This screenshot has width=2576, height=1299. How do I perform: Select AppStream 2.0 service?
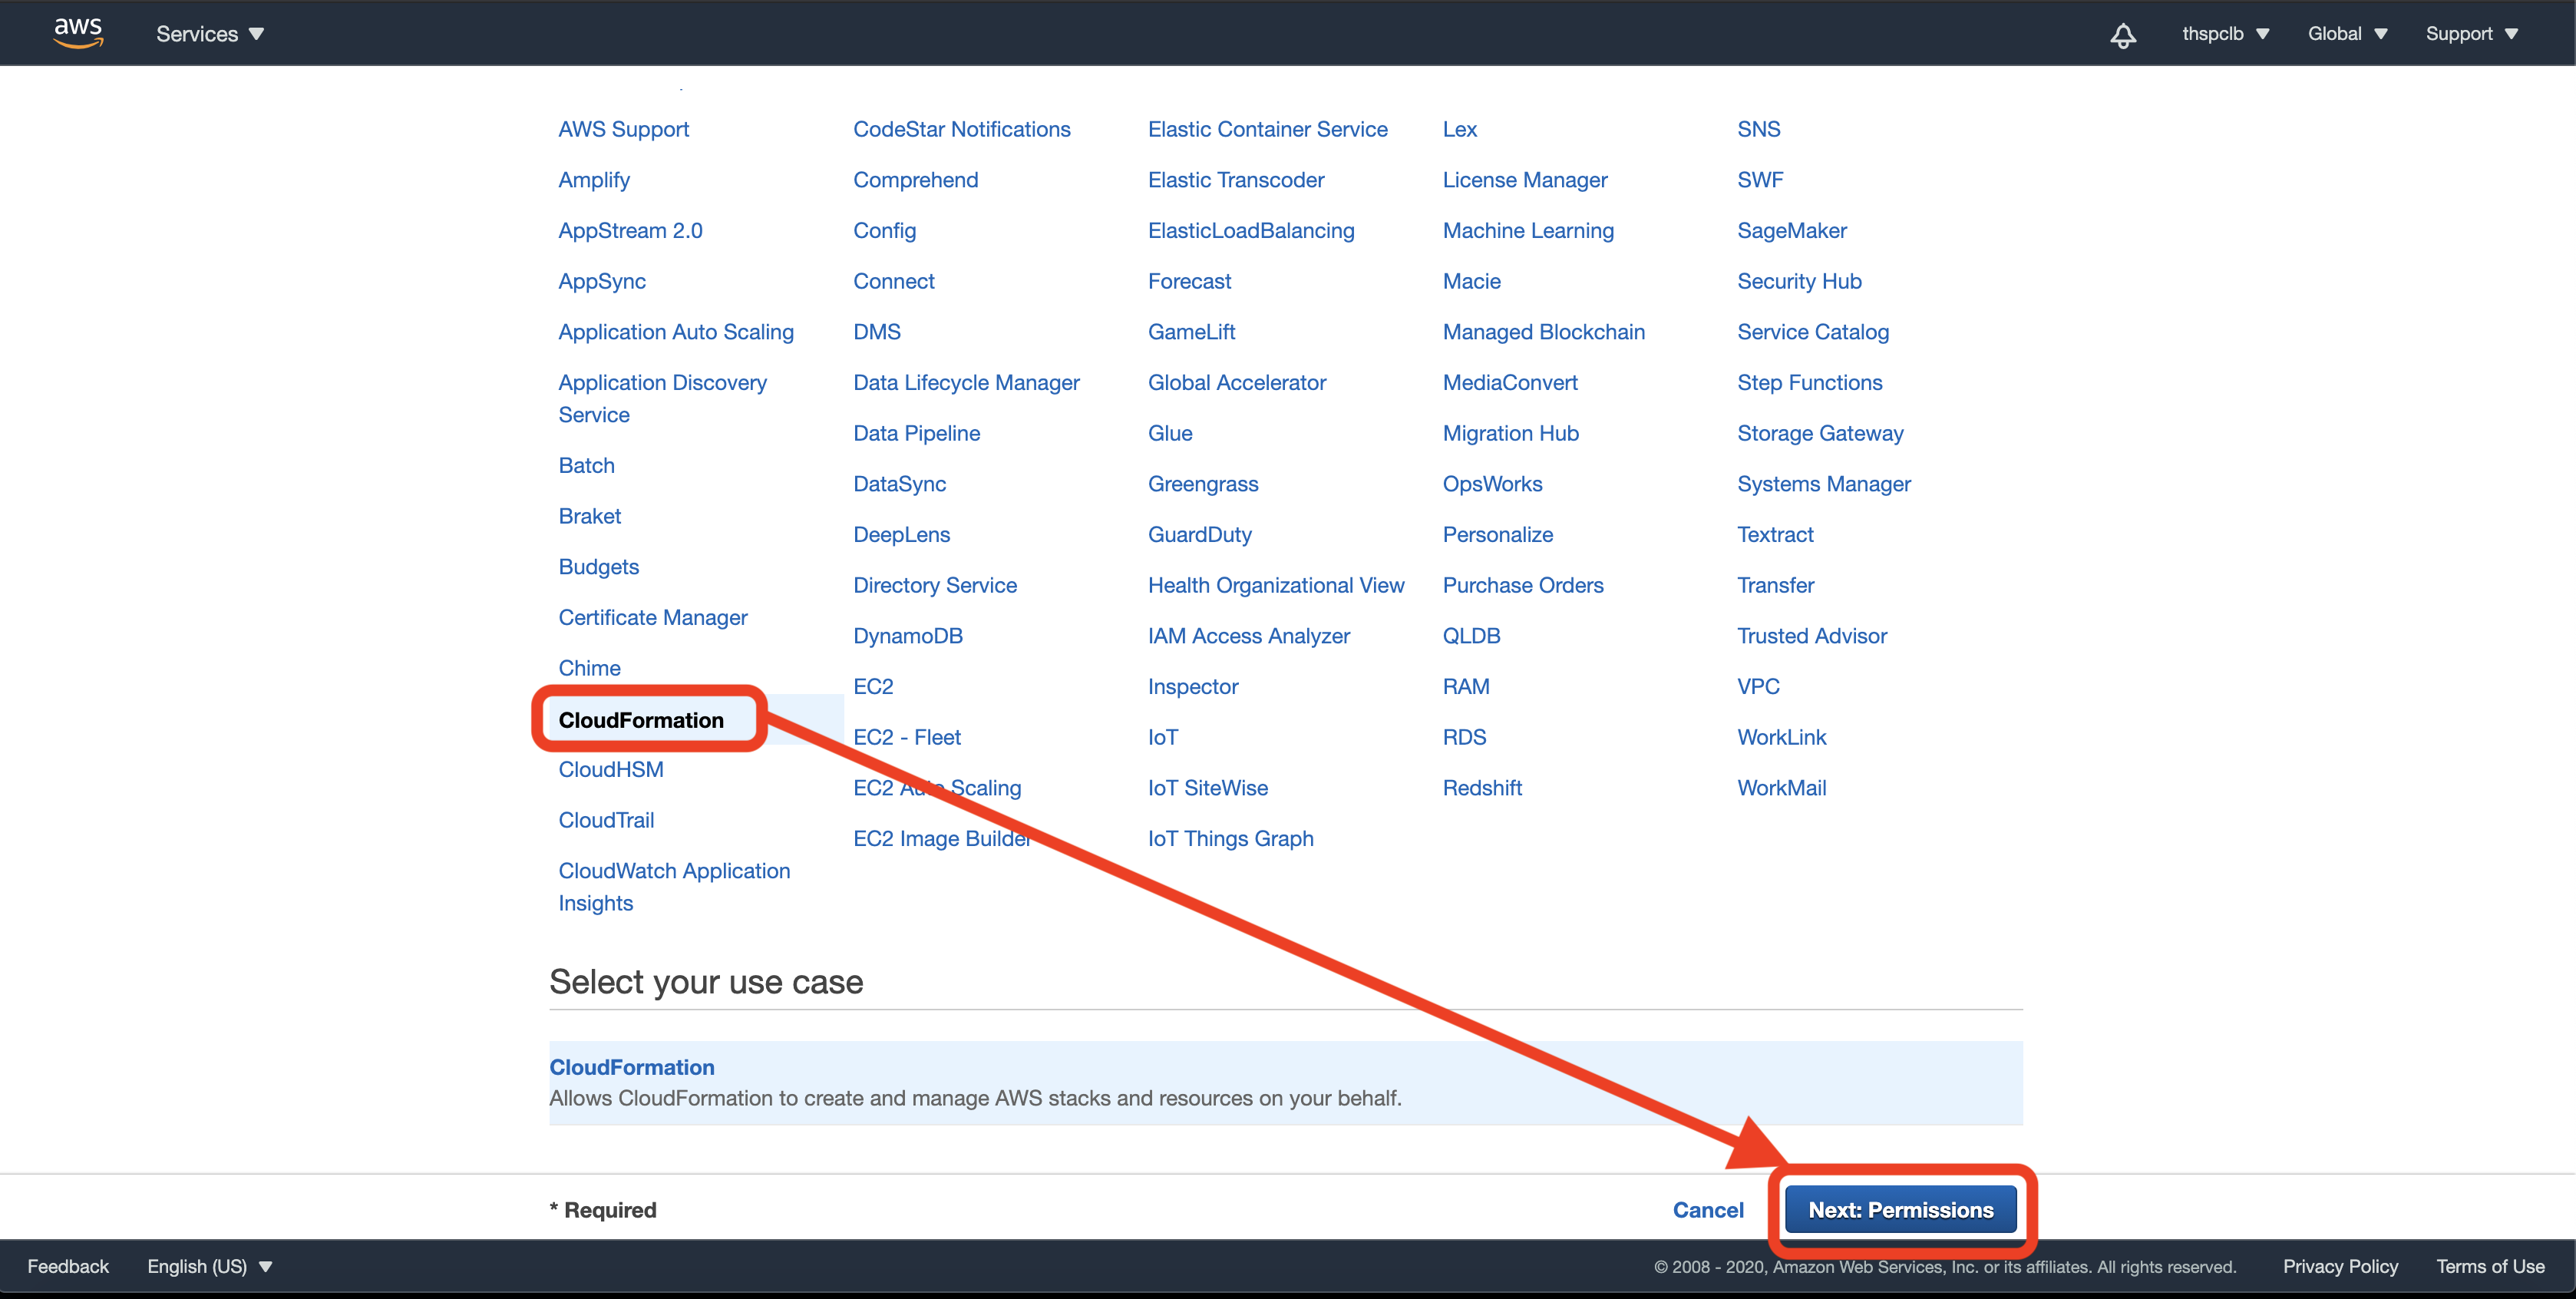pyautogui.click(x=630, y=231)
